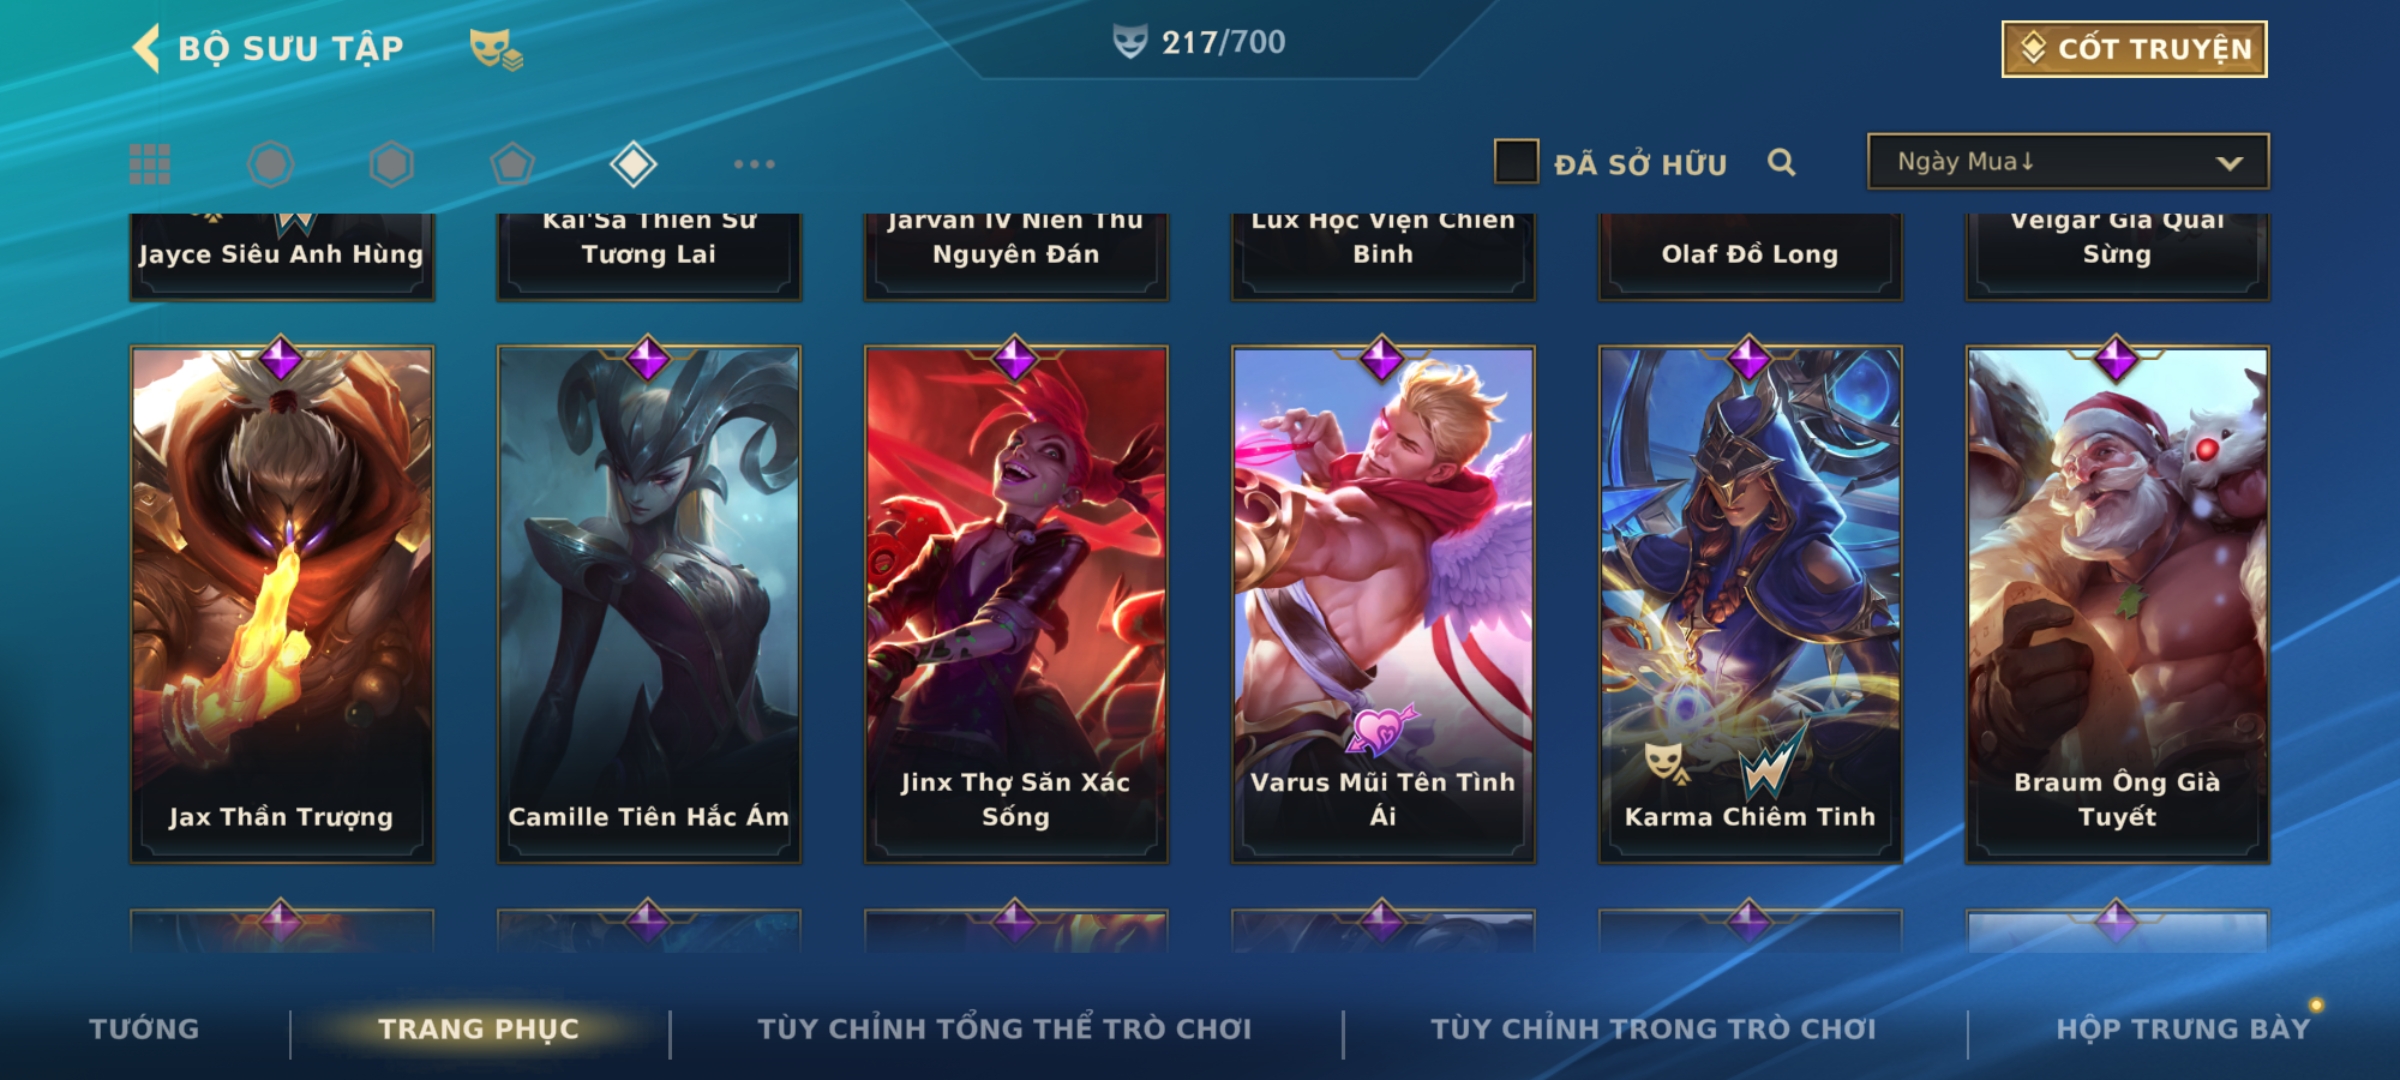Select the pentagon rarity filter icon
The width and height of the screenshot is (2400, 1080).
(x=512, y=164)
